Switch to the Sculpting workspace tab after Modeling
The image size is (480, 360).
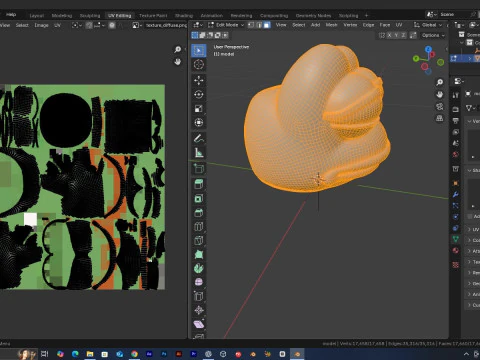coord(90,16)
